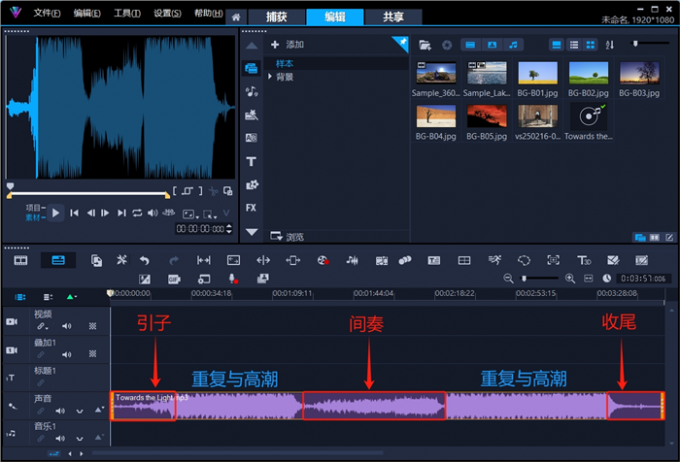Open the 3D title editor icon
The width and height of the screenshot is (680, 462).
tap(584, 260)
